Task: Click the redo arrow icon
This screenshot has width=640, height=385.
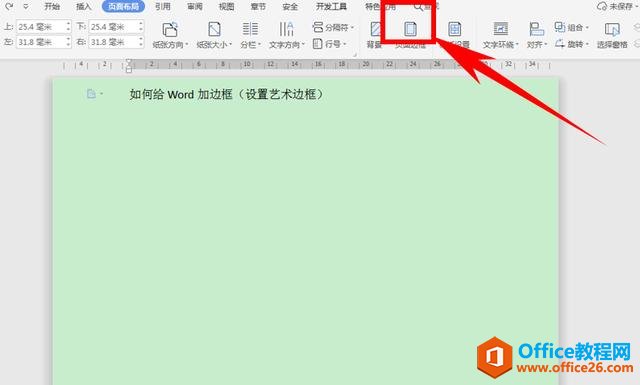Action: click(x=9, y=6)
